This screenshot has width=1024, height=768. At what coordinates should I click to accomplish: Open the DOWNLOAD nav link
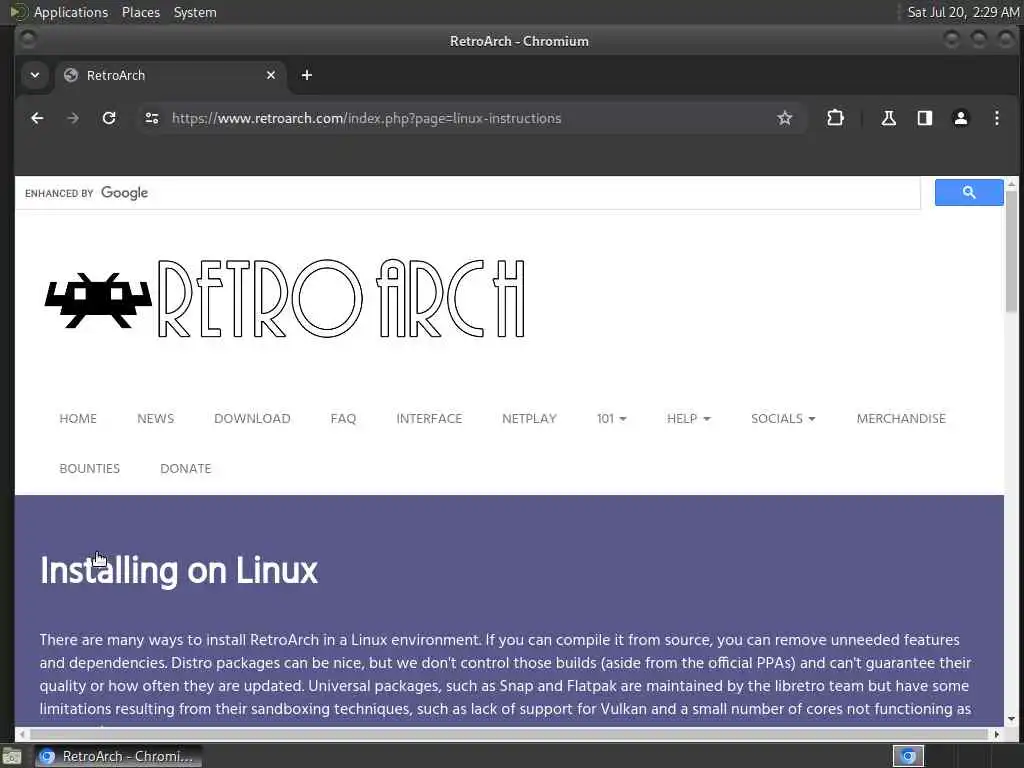[x=252, y=419]
